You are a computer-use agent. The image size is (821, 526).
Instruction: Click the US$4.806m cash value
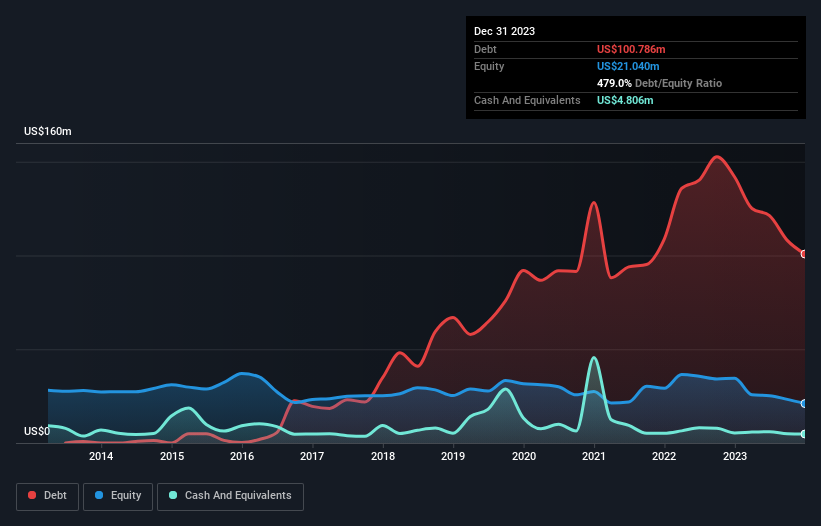pos(625,100)
